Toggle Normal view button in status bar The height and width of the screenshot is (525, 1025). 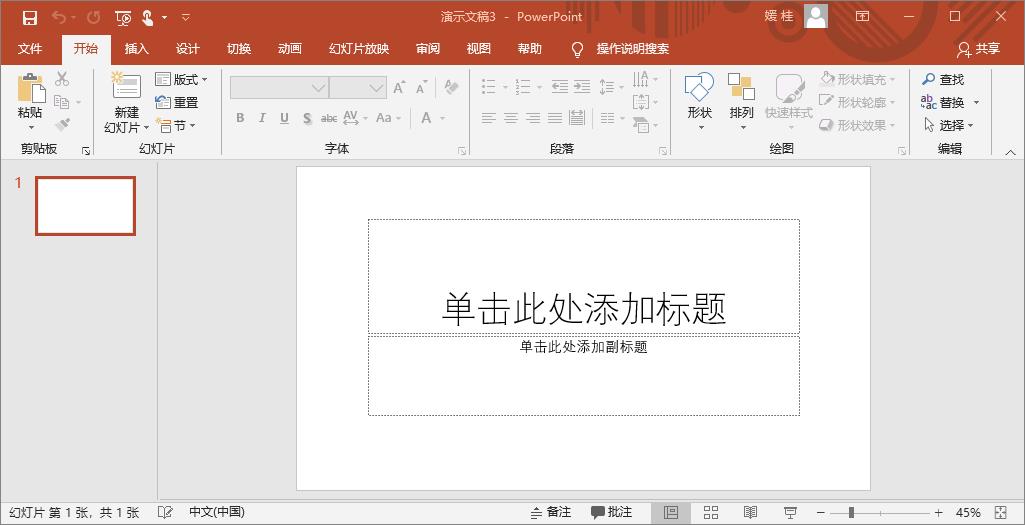[x=671, y=512]
